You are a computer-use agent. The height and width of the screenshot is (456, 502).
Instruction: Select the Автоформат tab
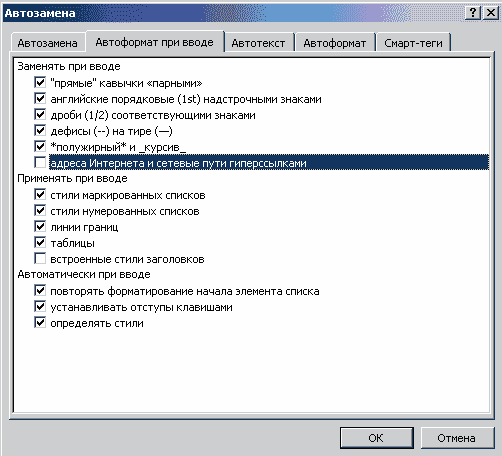335,43
